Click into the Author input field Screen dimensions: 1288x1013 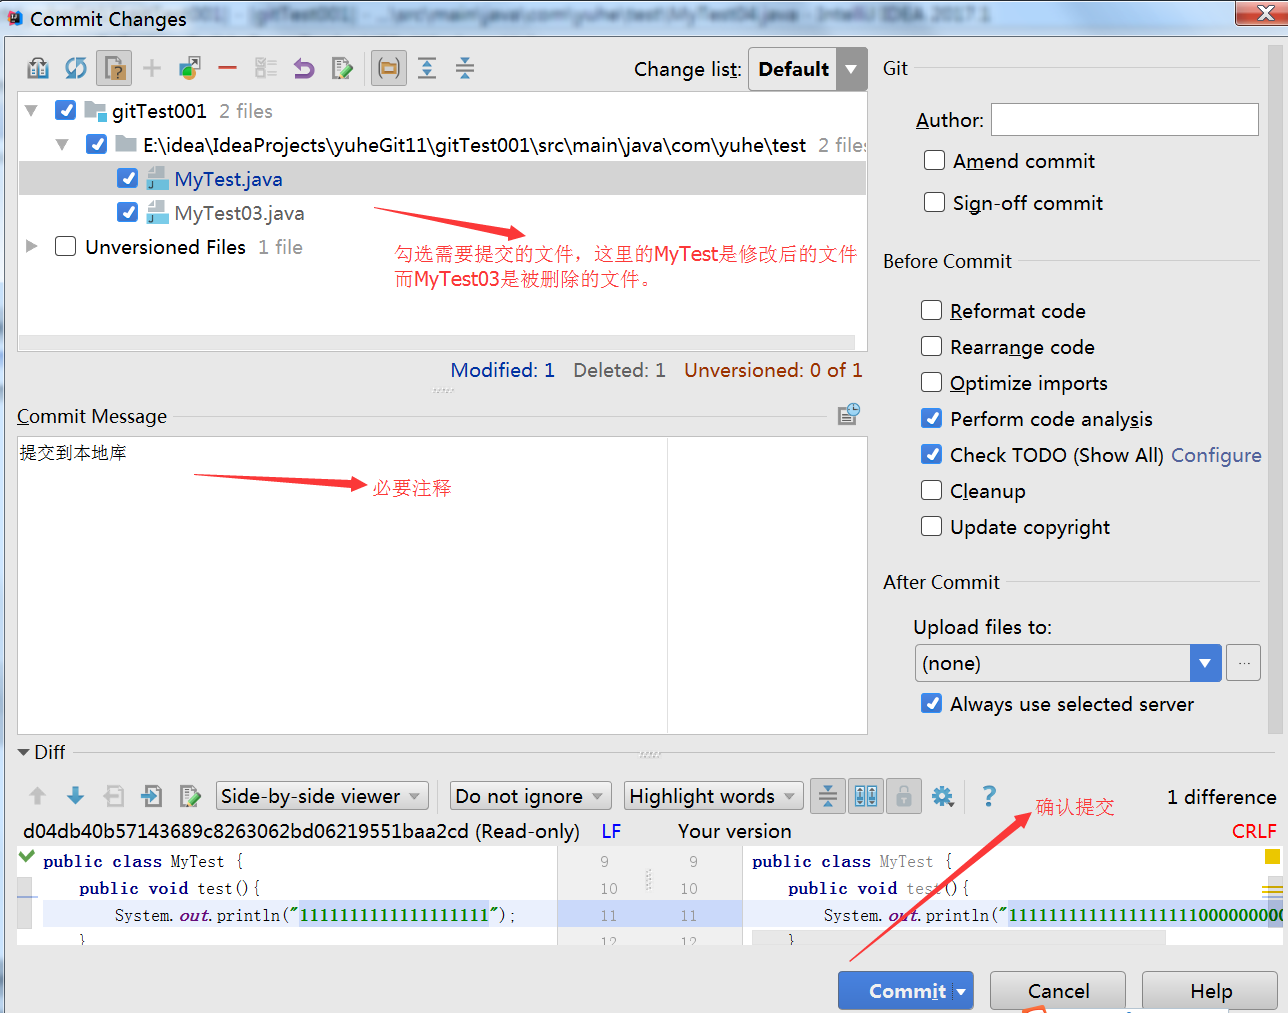pyautogui.click(x=1124, y=120)
